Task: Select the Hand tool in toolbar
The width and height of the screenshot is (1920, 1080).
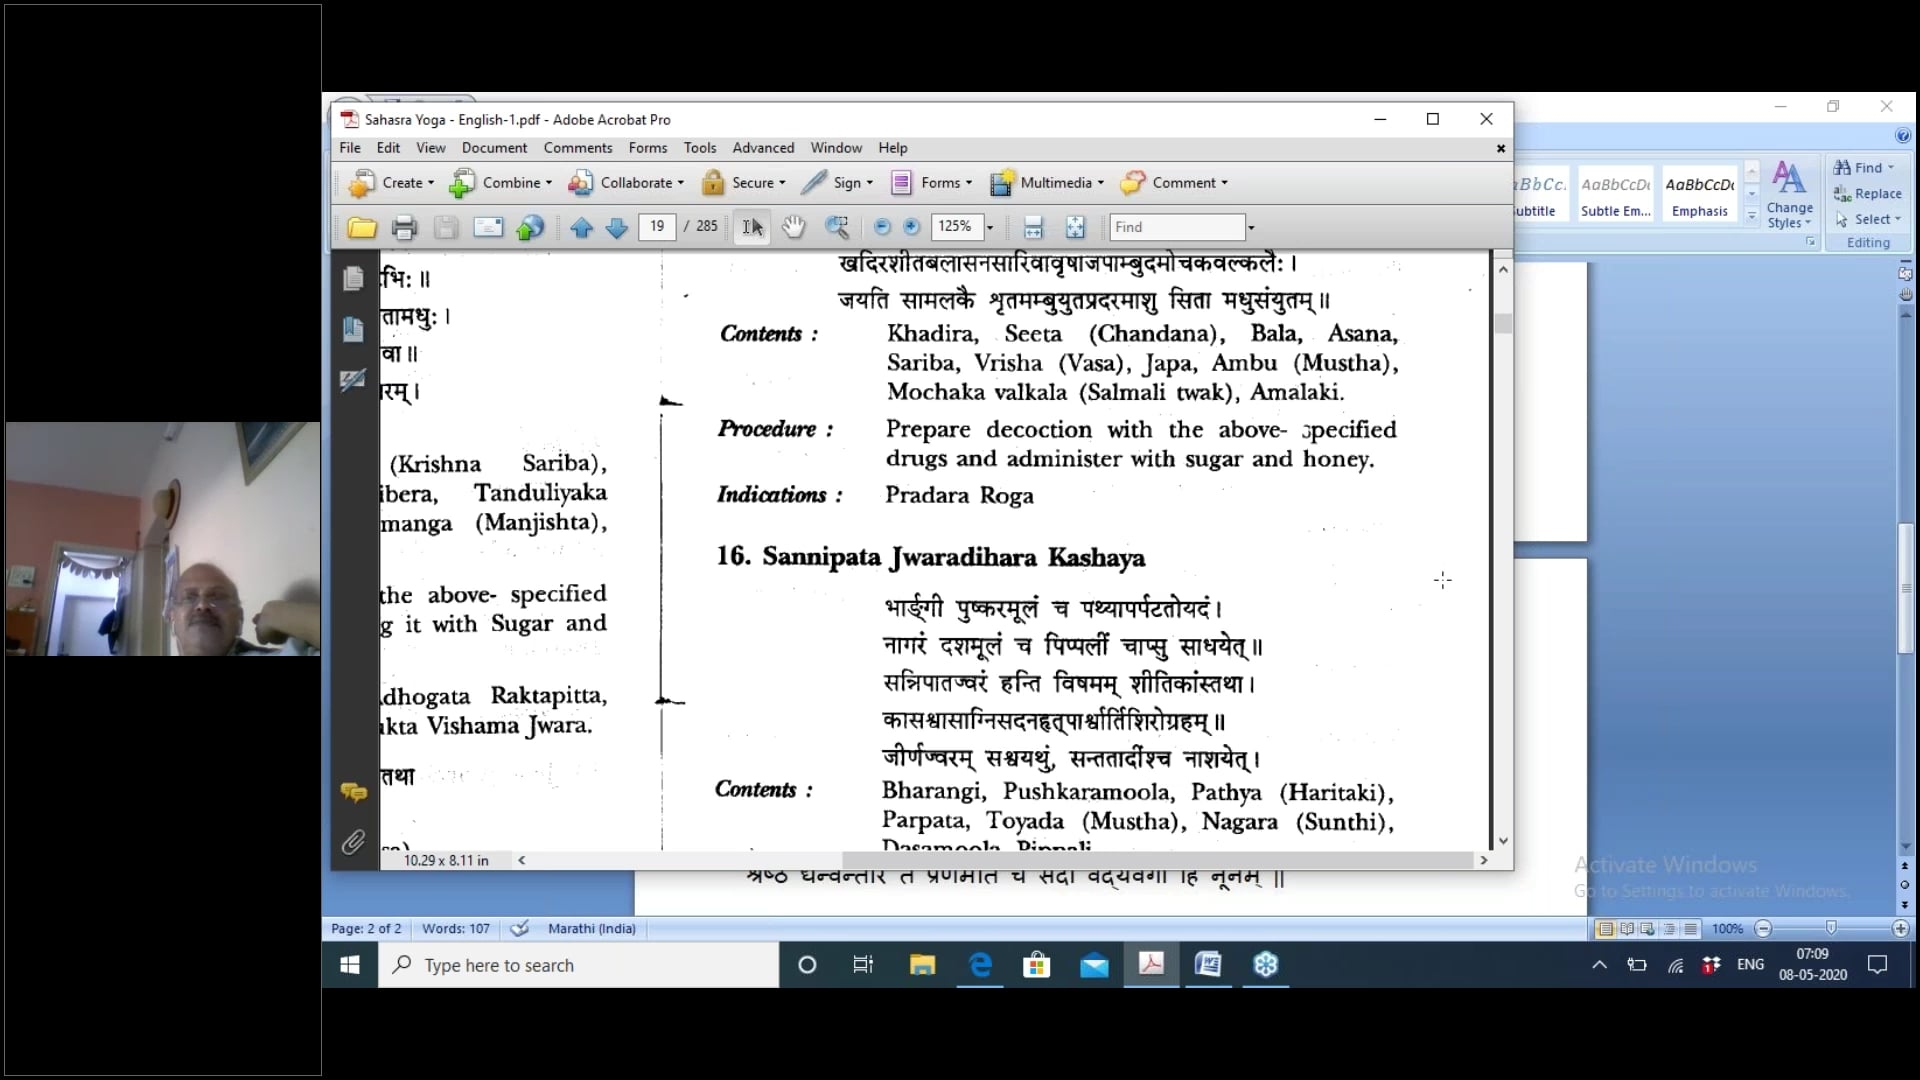Action: click(x=793, y=227)
